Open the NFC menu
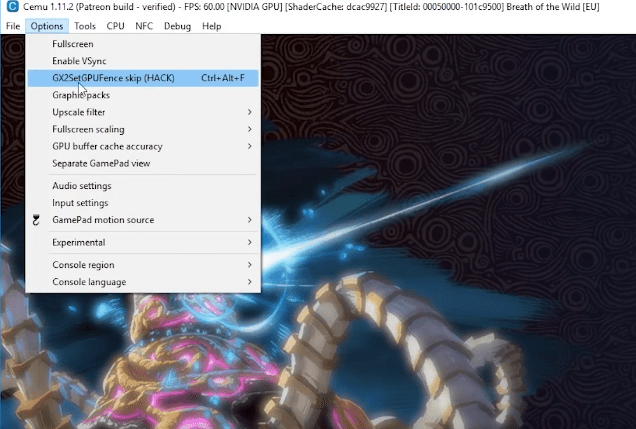 [x=146, y=26]
